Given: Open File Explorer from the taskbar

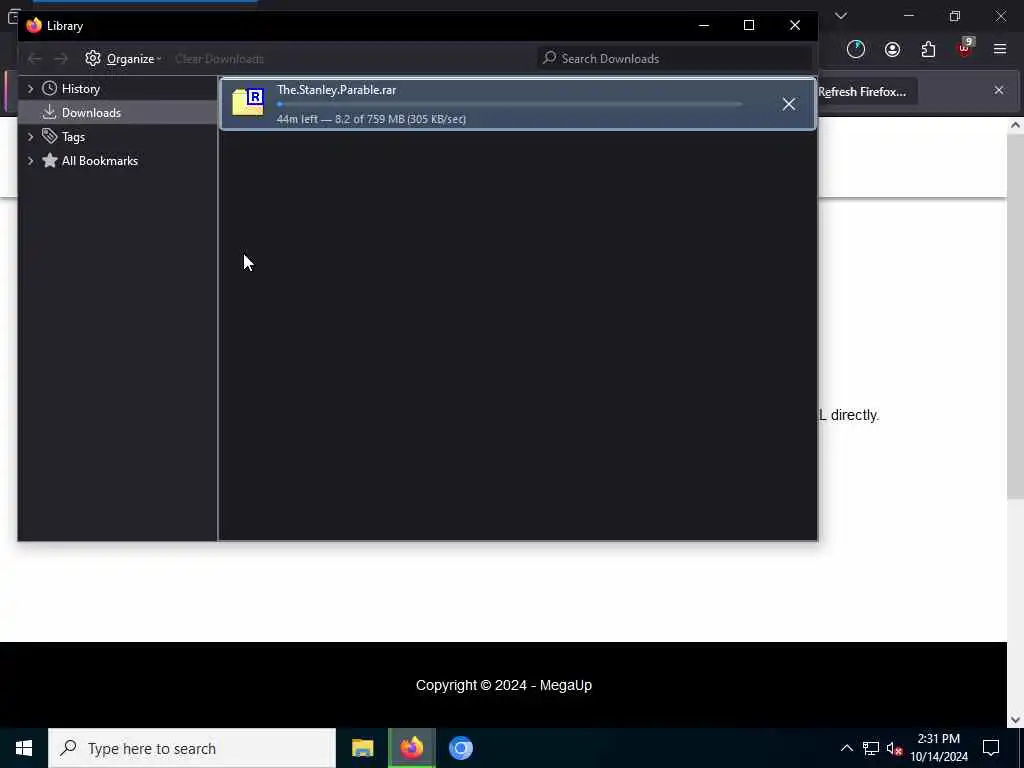Looking at the screenshot, I should 362,748.
